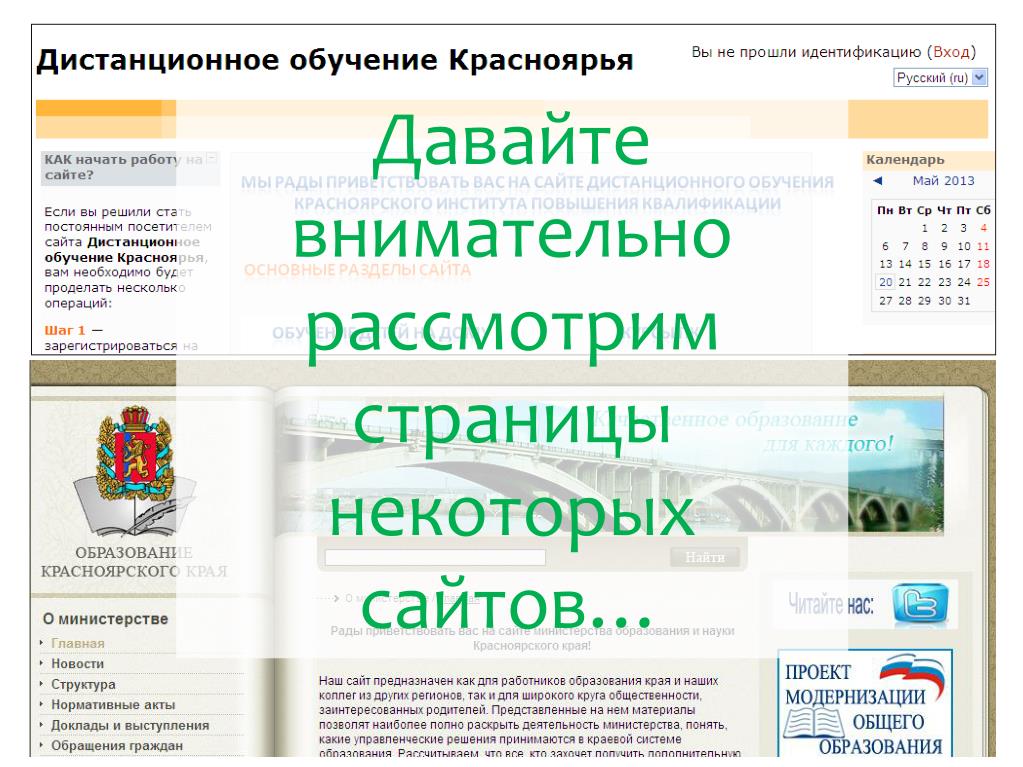Select calendar day 25
1023x767 pixels.
tap(983, 282)
